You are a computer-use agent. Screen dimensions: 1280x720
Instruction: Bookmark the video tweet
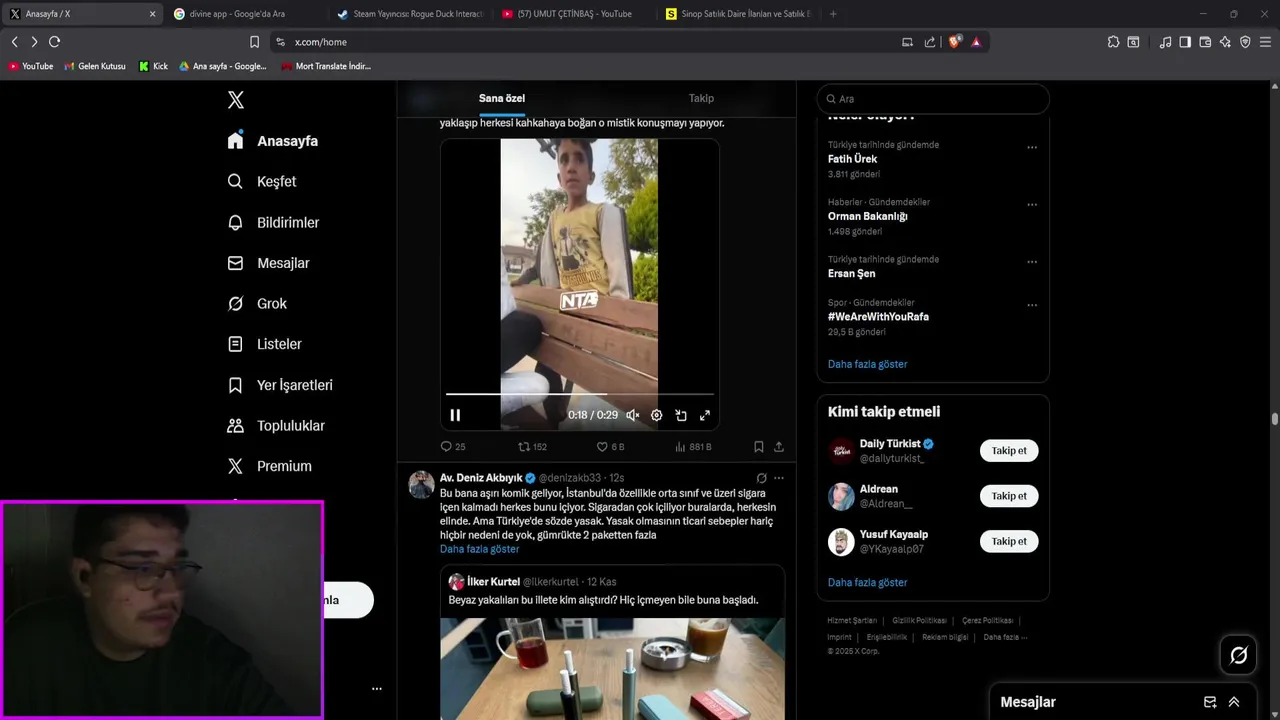pyautogui.click(x=758, y=447)
